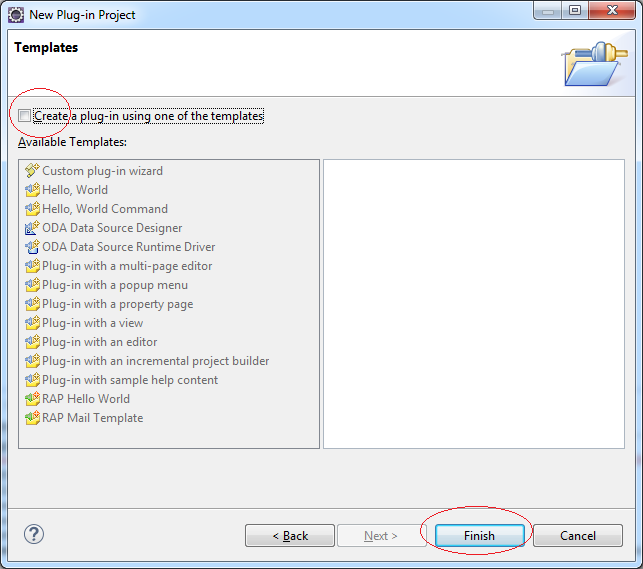
Task: Select 'ODA Data Source Runtime Driver' entry
Action: pyautogui.click(x=128, y=247)
